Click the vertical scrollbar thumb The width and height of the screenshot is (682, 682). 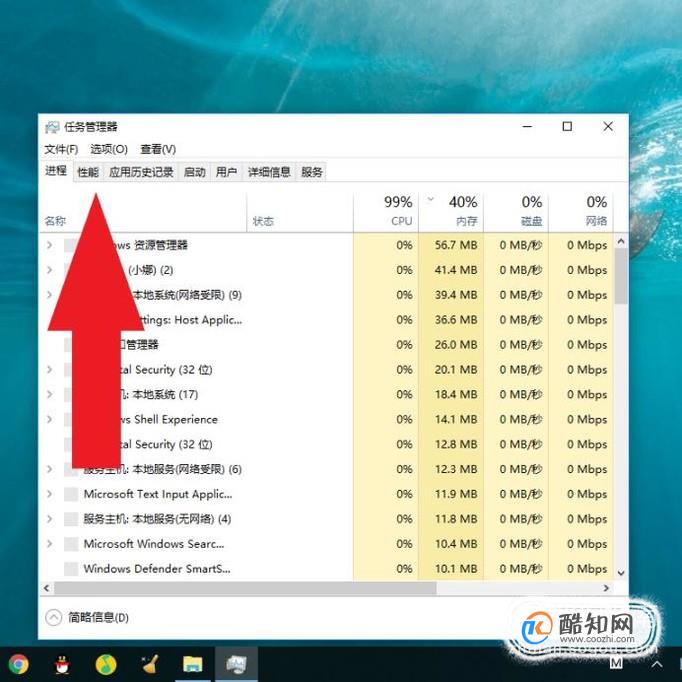coord(621,276)
